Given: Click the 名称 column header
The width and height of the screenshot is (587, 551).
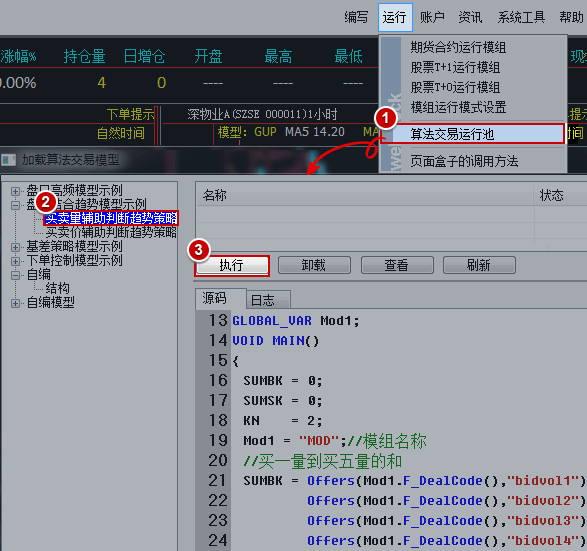Looking at the screenshot, I should (x=364, y=195).
